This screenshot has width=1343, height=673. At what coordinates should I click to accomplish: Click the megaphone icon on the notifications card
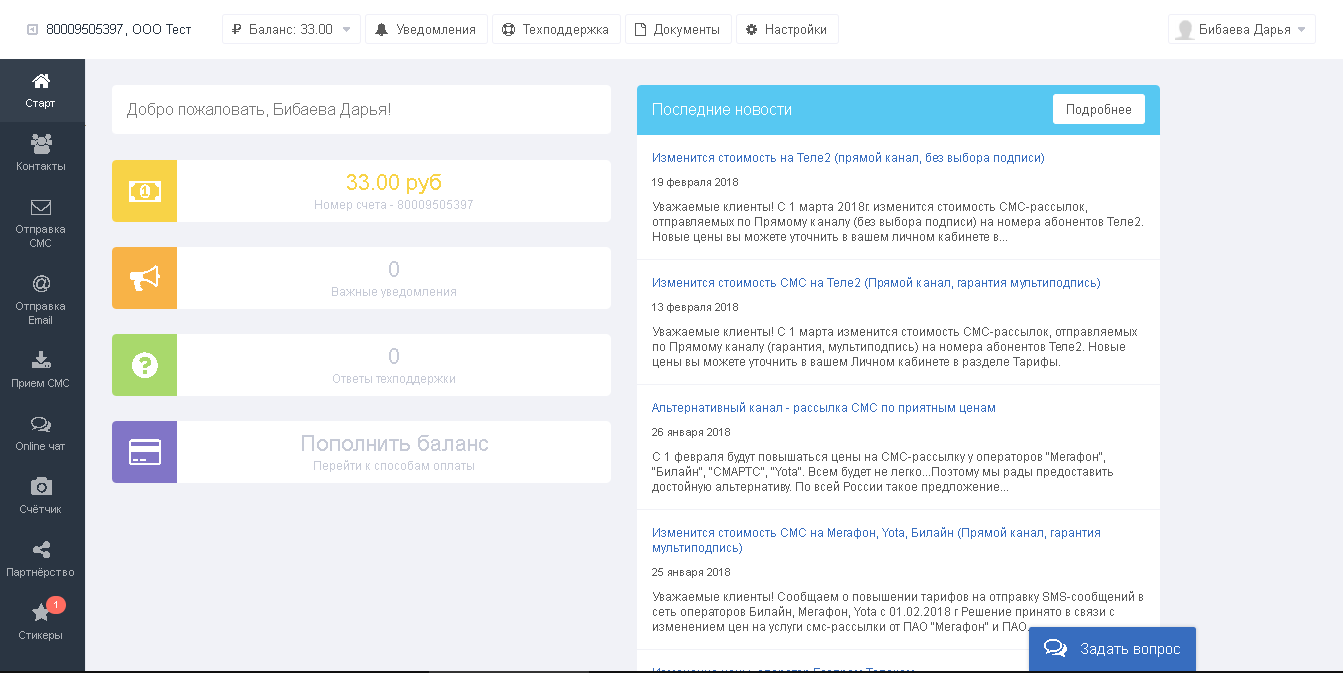pos(144,278)
